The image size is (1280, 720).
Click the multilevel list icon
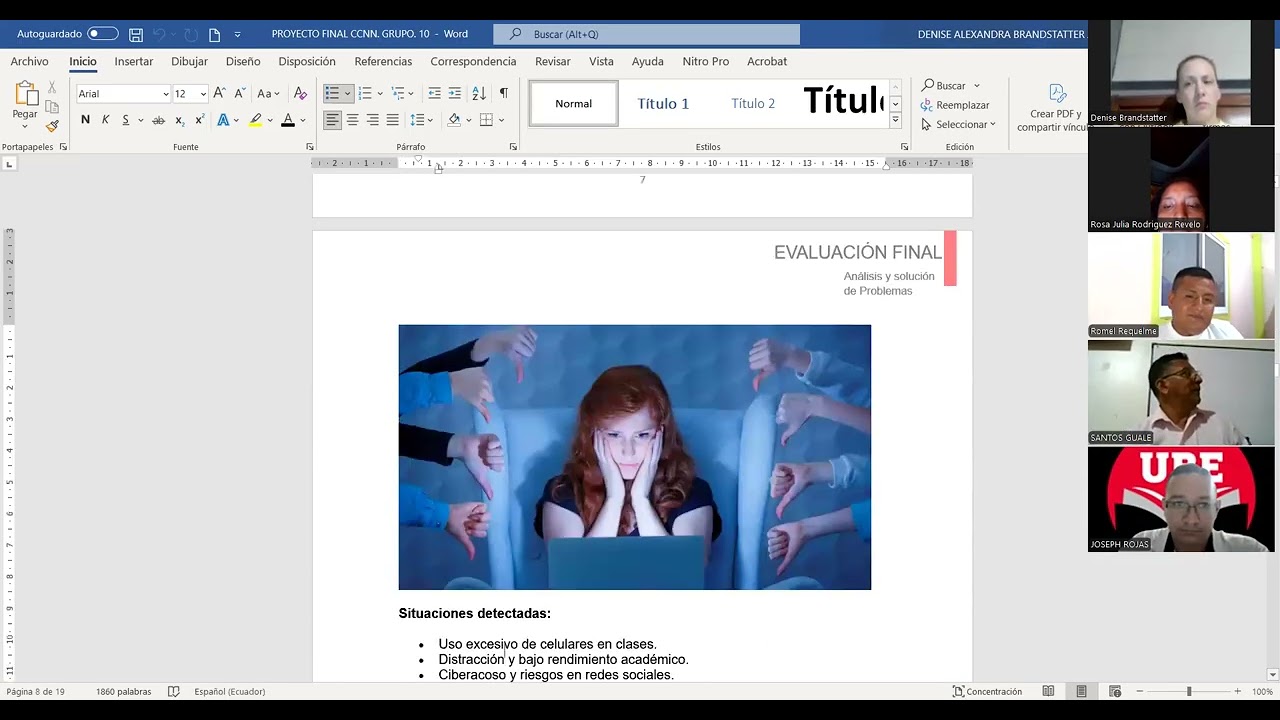pyautogui.click(x=398, y=93)
